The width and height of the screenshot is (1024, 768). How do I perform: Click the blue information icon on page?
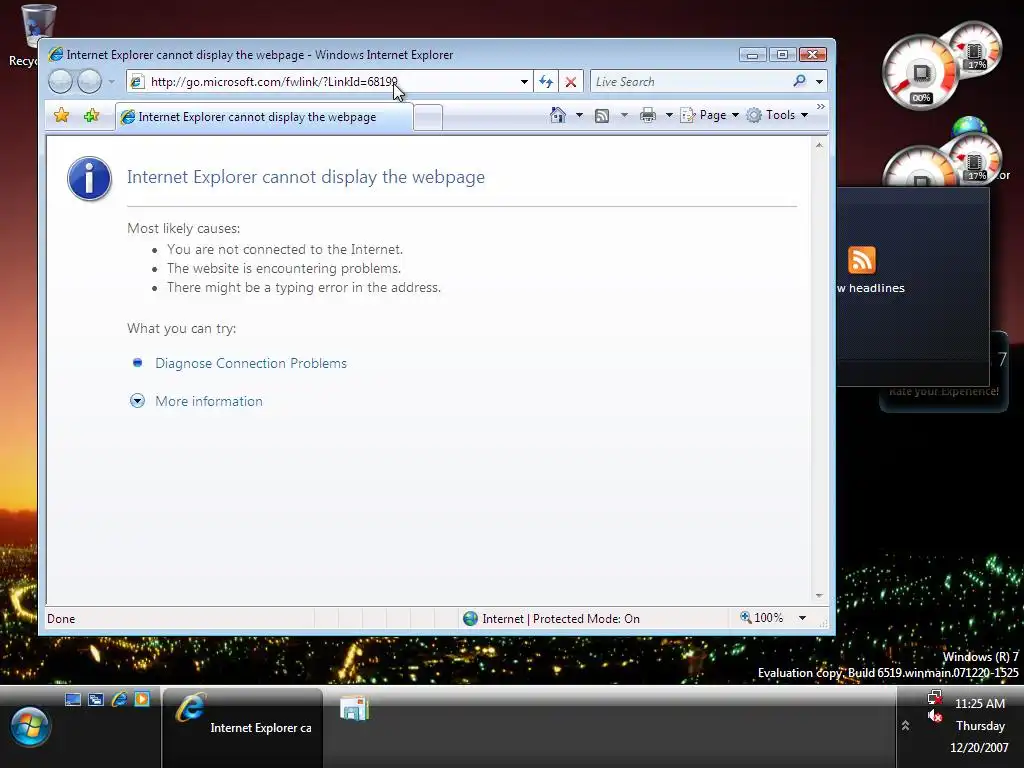click(x=89, y=178)
